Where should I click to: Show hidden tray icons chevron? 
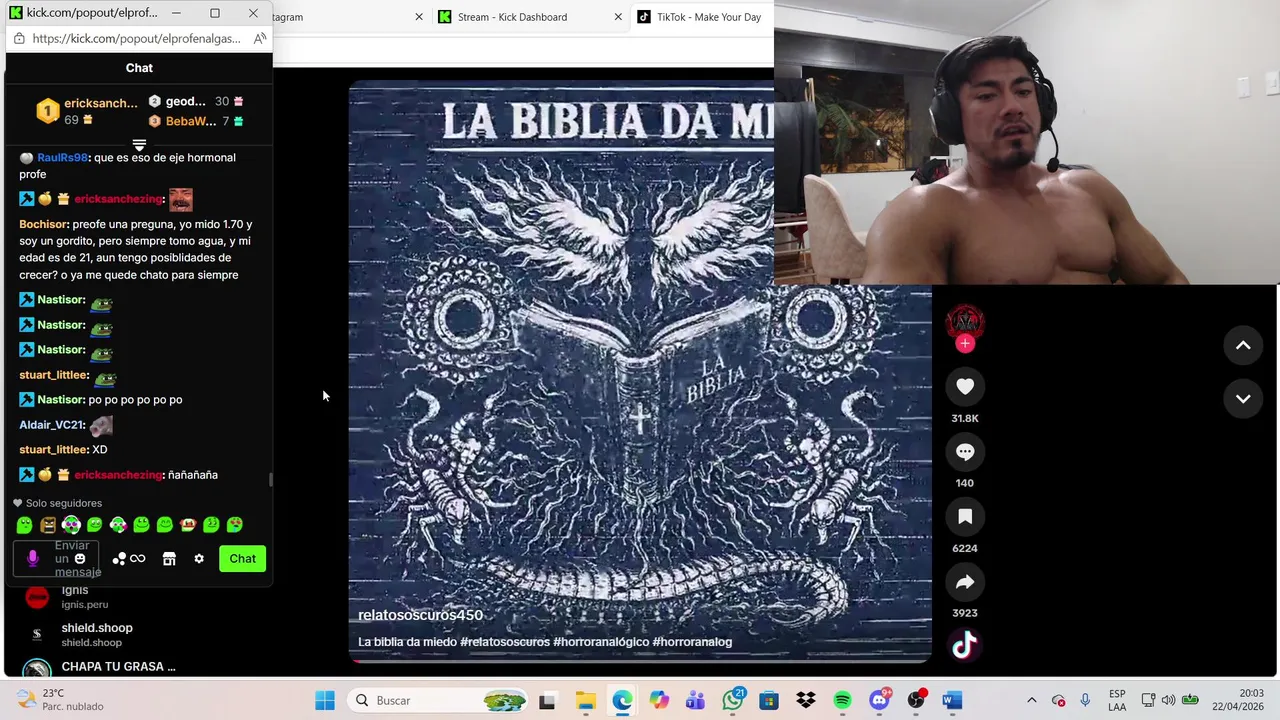click(1032, 700)
